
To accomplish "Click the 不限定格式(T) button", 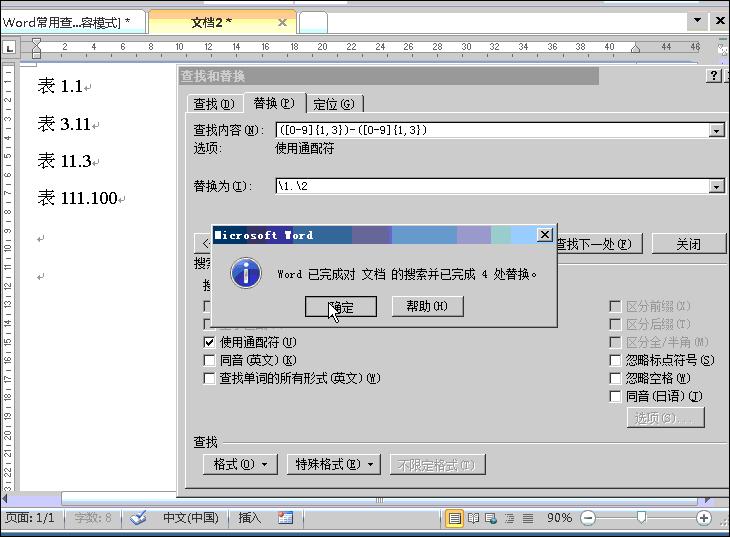I will coord(438,465).
